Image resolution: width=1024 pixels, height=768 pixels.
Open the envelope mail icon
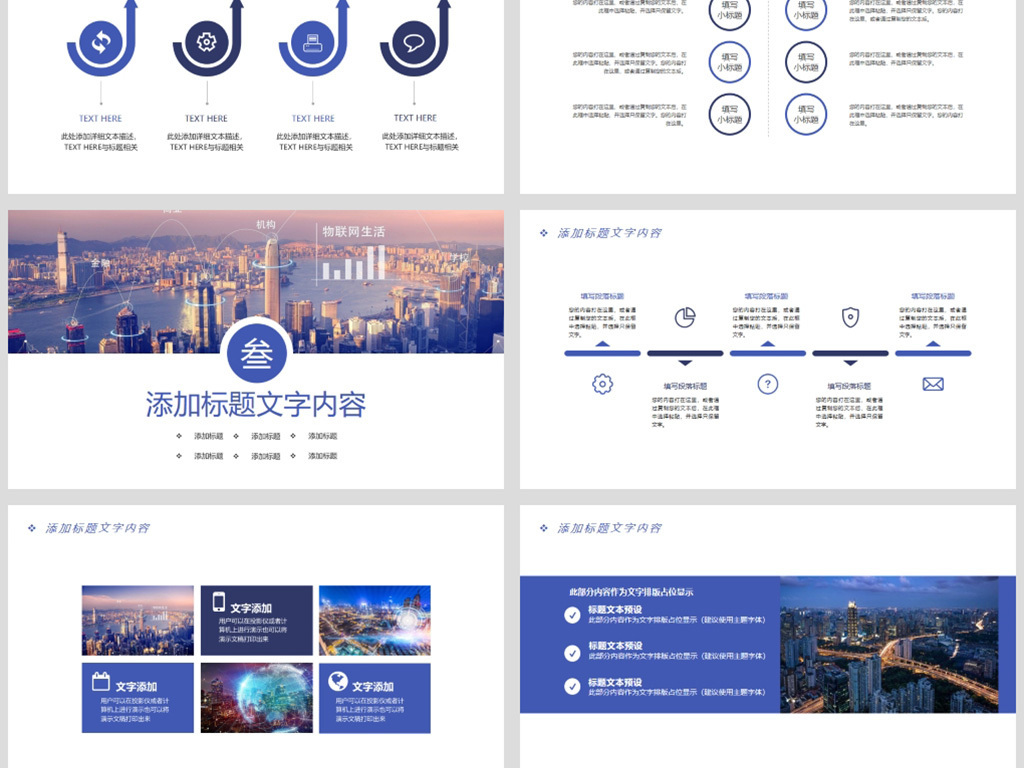[x=933, y=384]
